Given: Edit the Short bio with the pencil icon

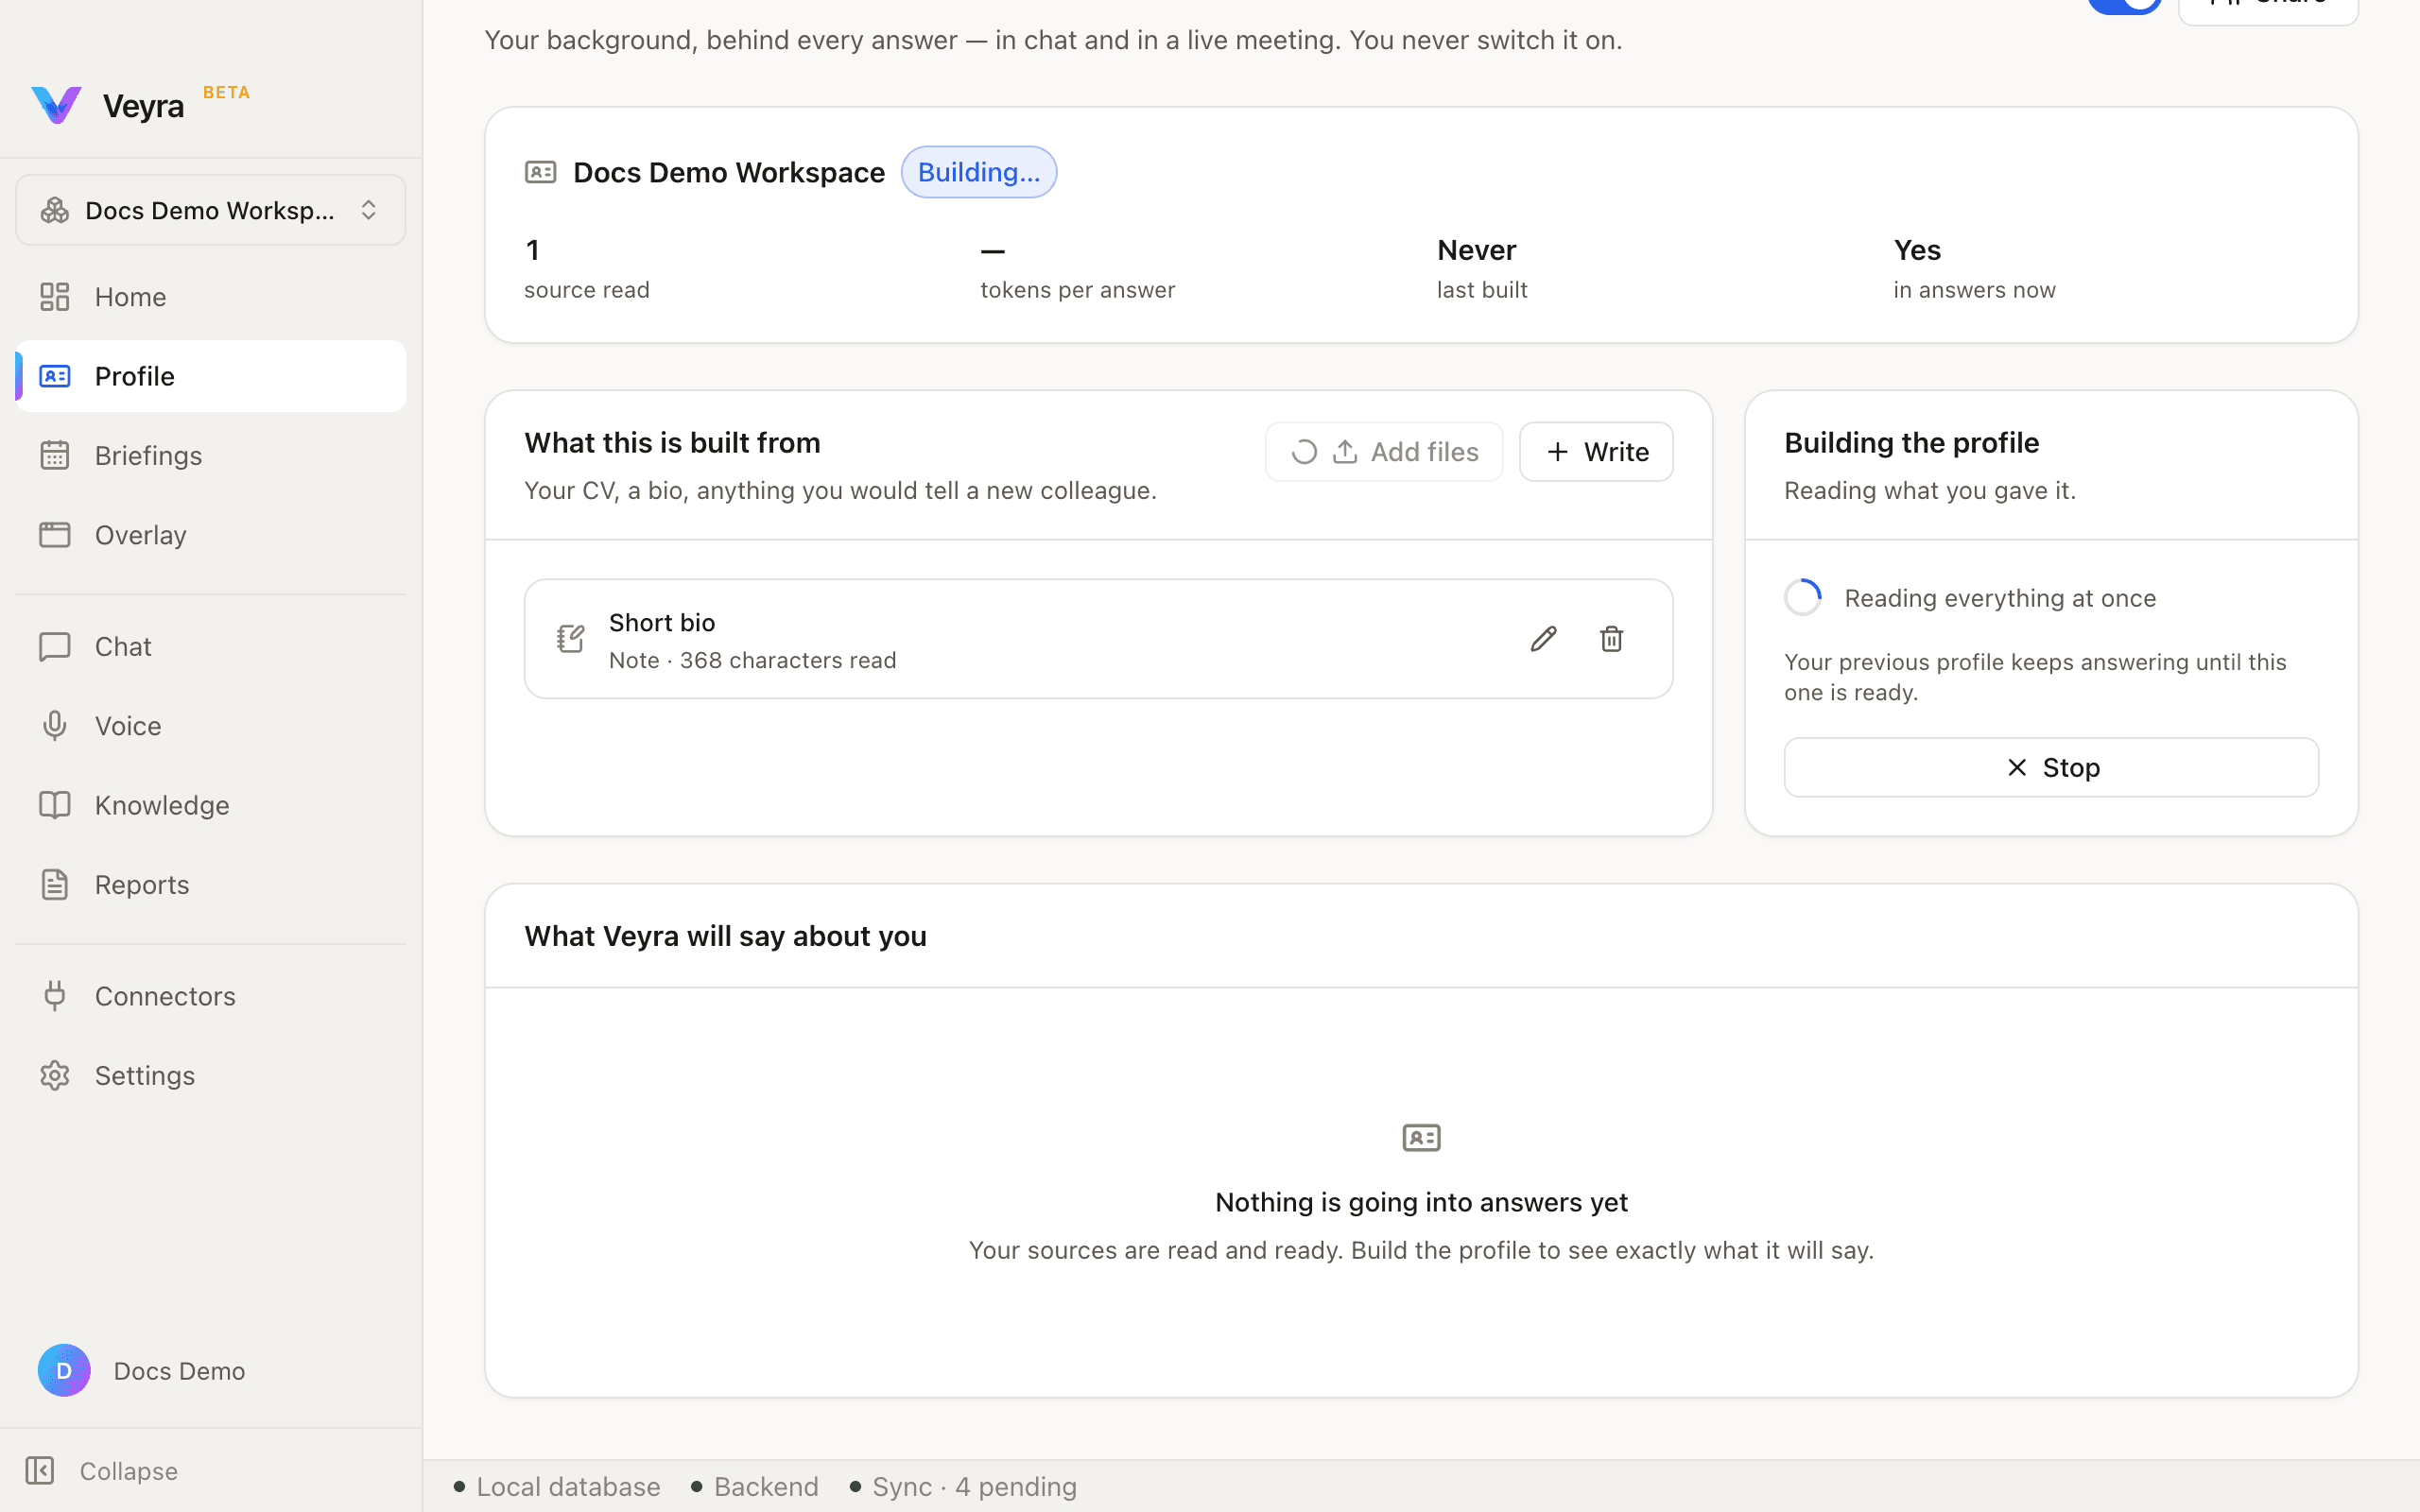Looking at the screenshot, I should click(1543, 639).
